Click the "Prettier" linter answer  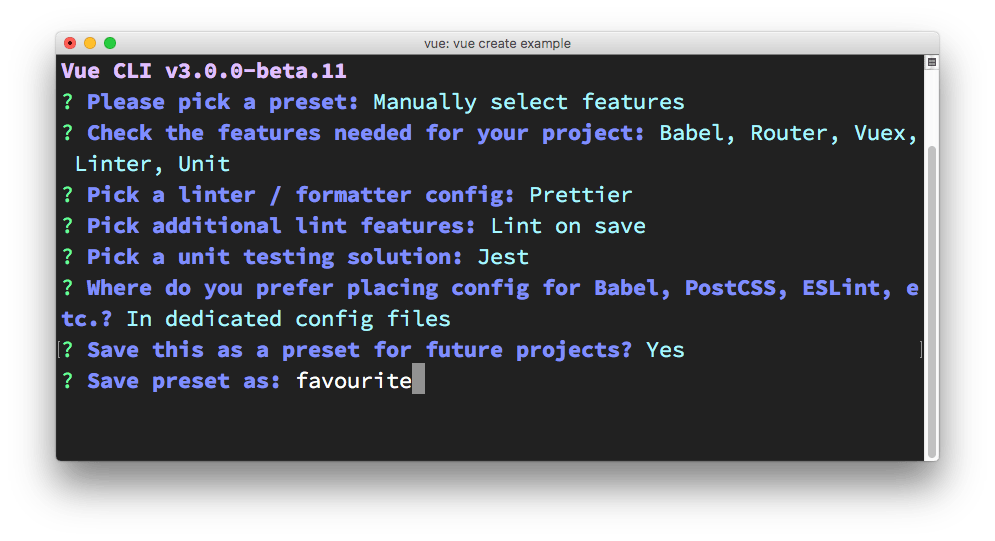[x=580, y=195]
